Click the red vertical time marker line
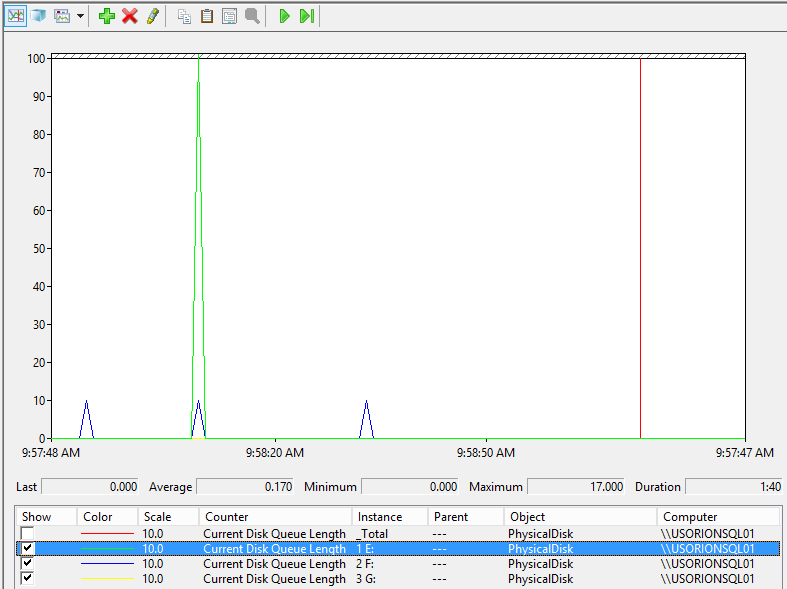Screen dimensions: 787x589 (x=640, y=248)
